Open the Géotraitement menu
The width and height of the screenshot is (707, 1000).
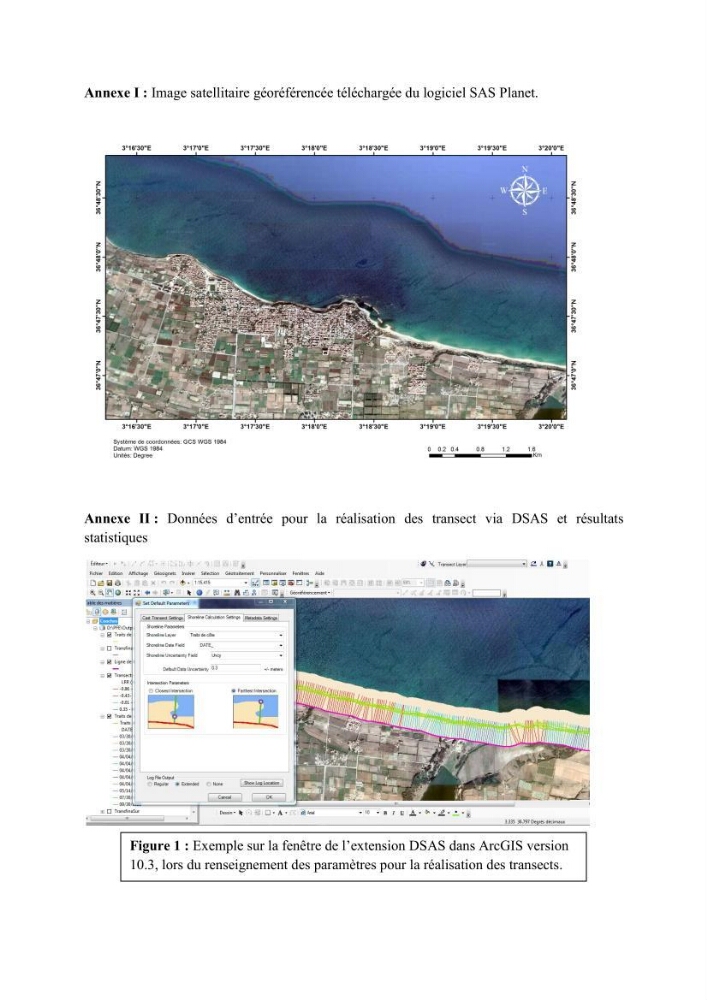tap(240, 573)
